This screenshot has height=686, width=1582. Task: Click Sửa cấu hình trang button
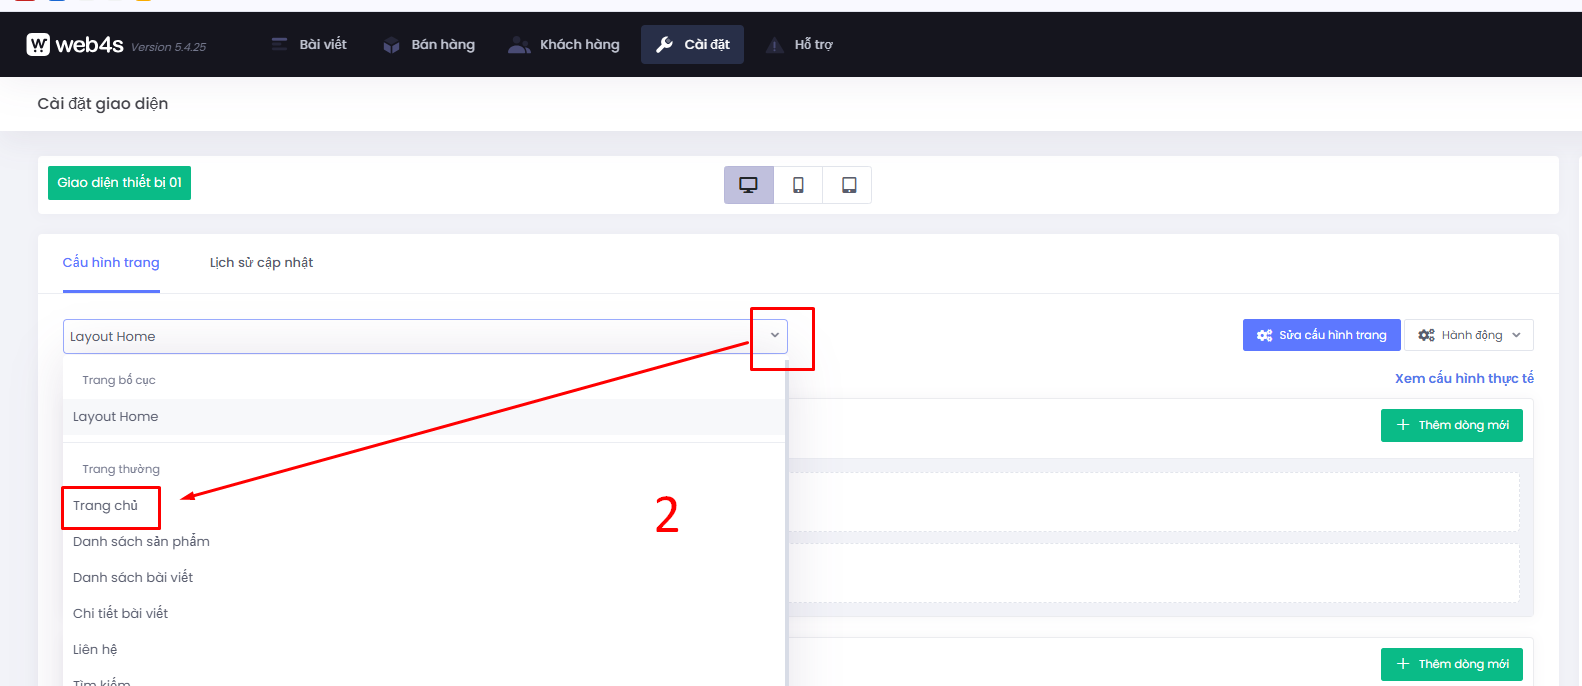pyautogui.click(x=1321, y=335)
